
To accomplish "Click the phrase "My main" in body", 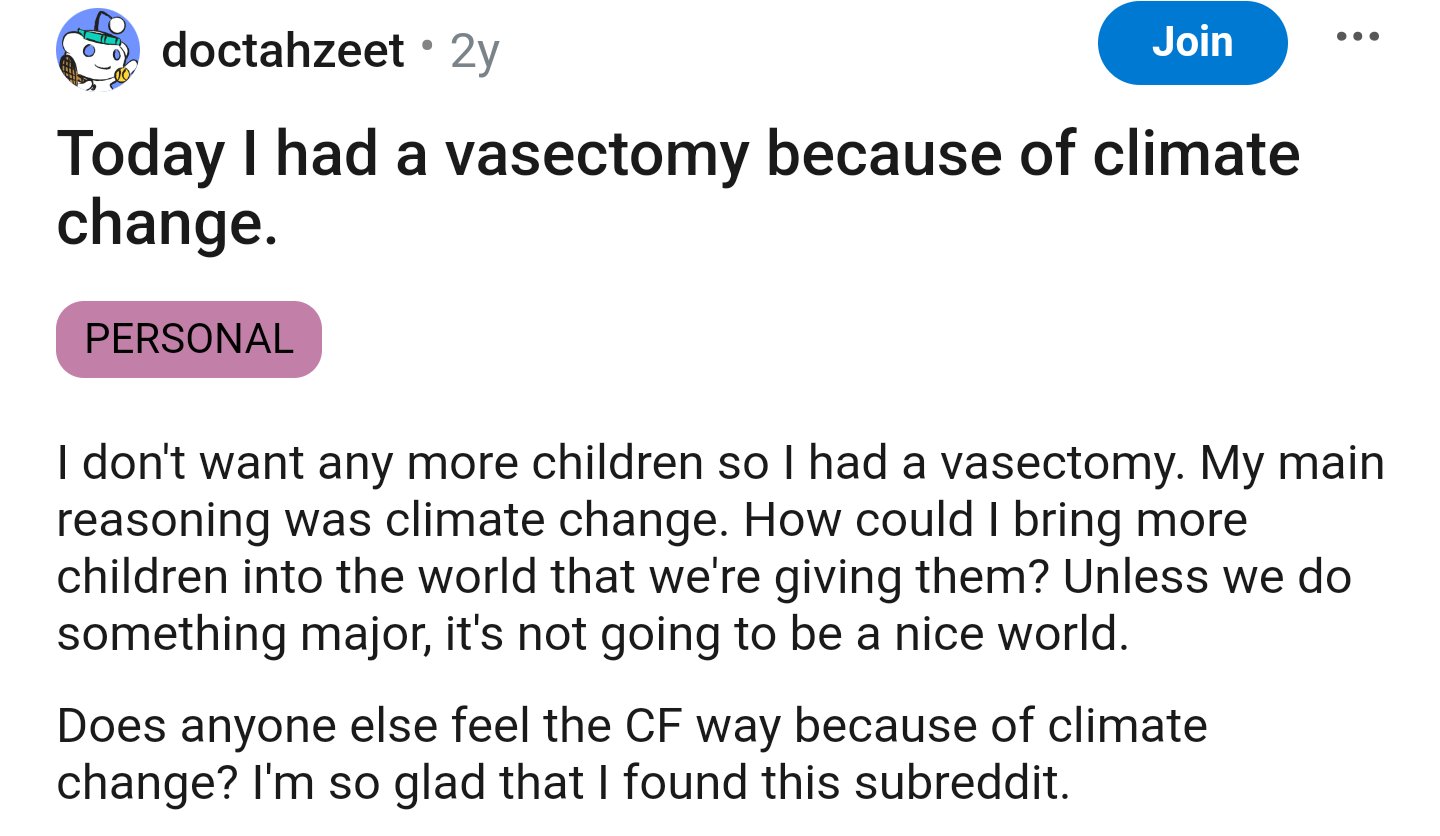I will pyautogui.click(x=1293, y=464).
